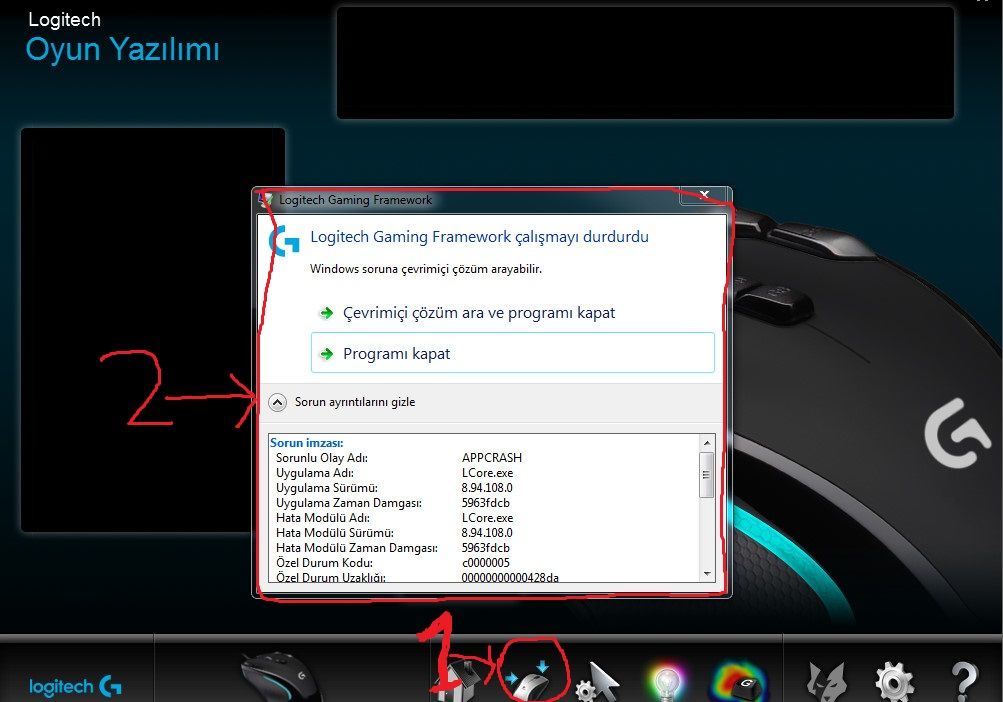Click 'Programı kapat' option
This screenshot has height=702, width=1003.
(512, 353)
